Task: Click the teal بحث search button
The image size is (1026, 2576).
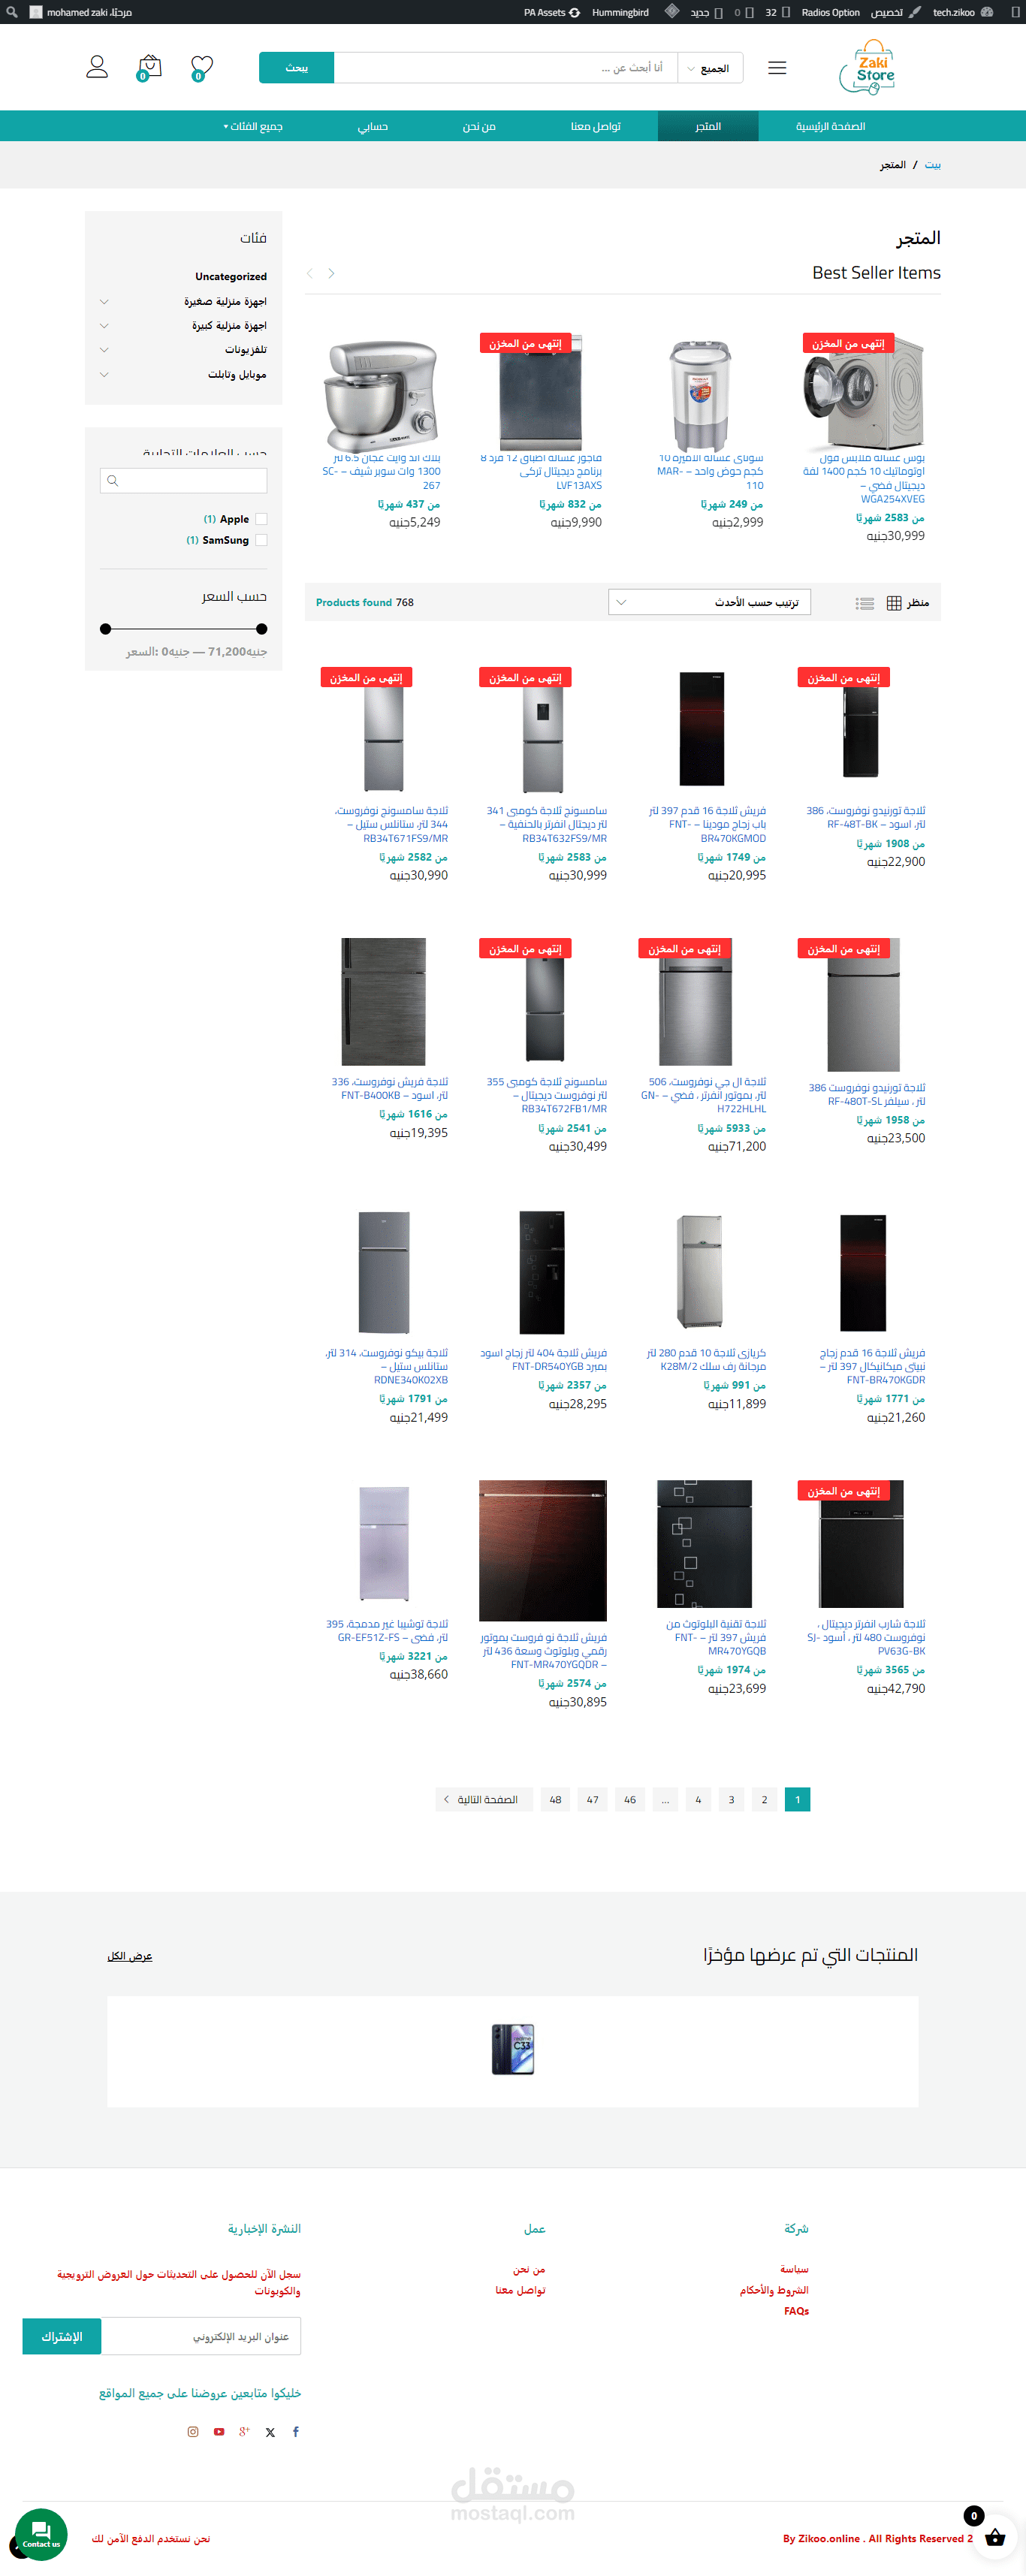Action: click(296, 68)
